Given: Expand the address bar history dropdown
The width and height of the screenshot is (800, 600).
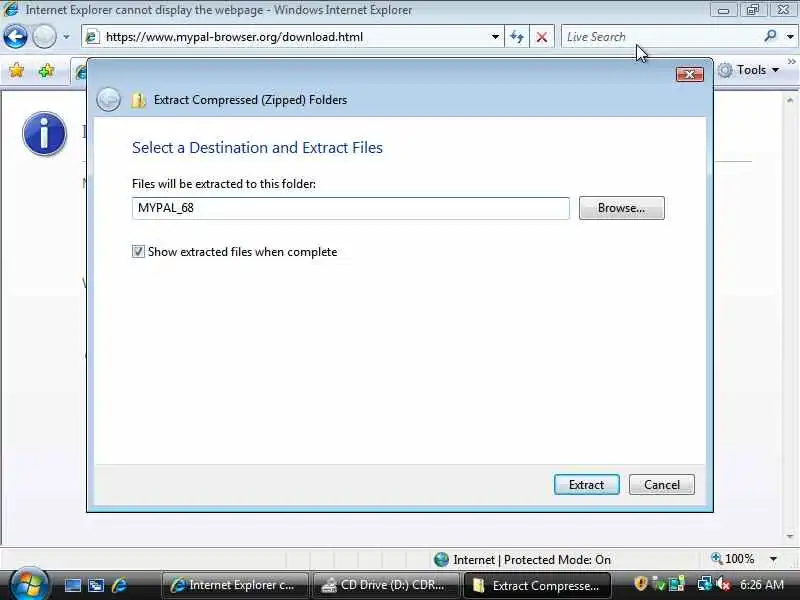Looking at the screenshot, I should tap(495, 37).
